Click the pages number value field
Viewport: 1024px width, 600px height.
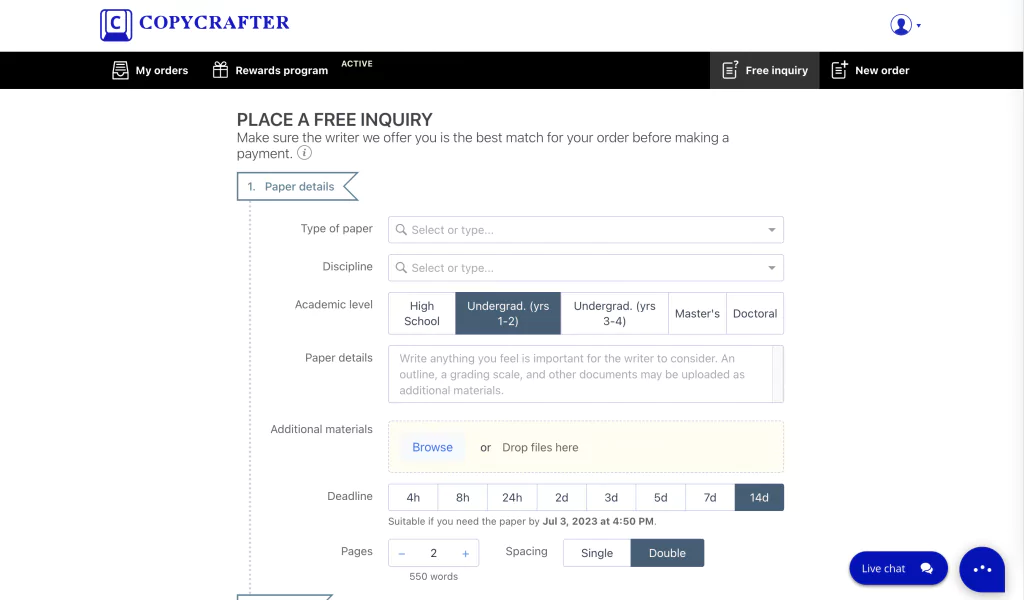pyautogui.click(x=434, y=553)
